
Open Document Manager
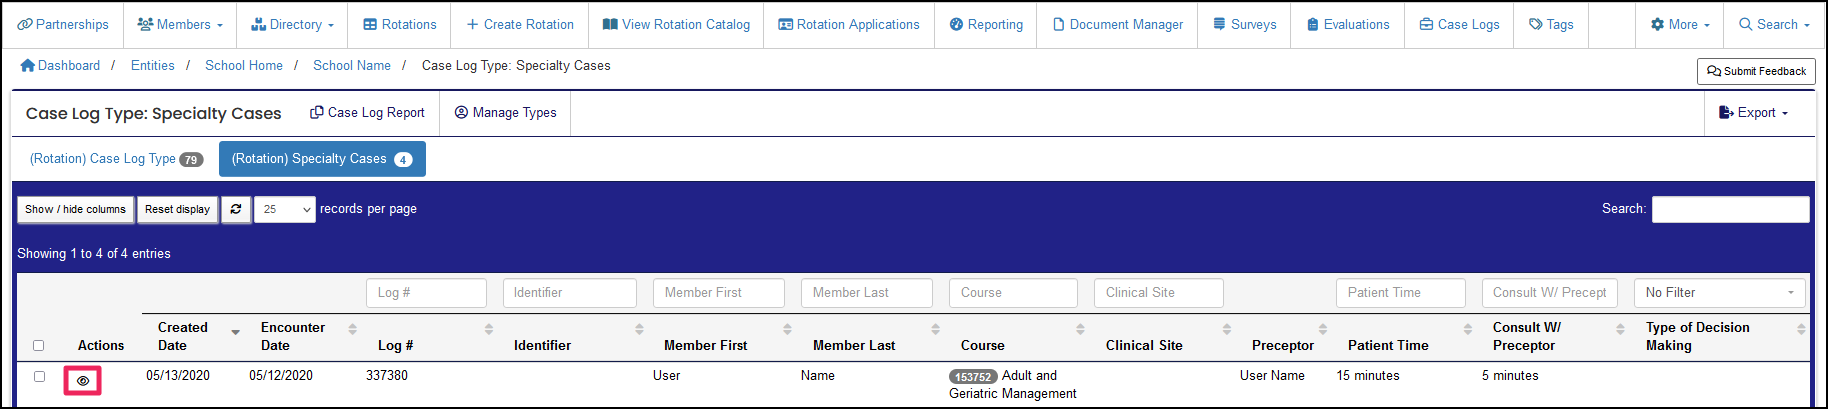click(x=1118, y=24)
